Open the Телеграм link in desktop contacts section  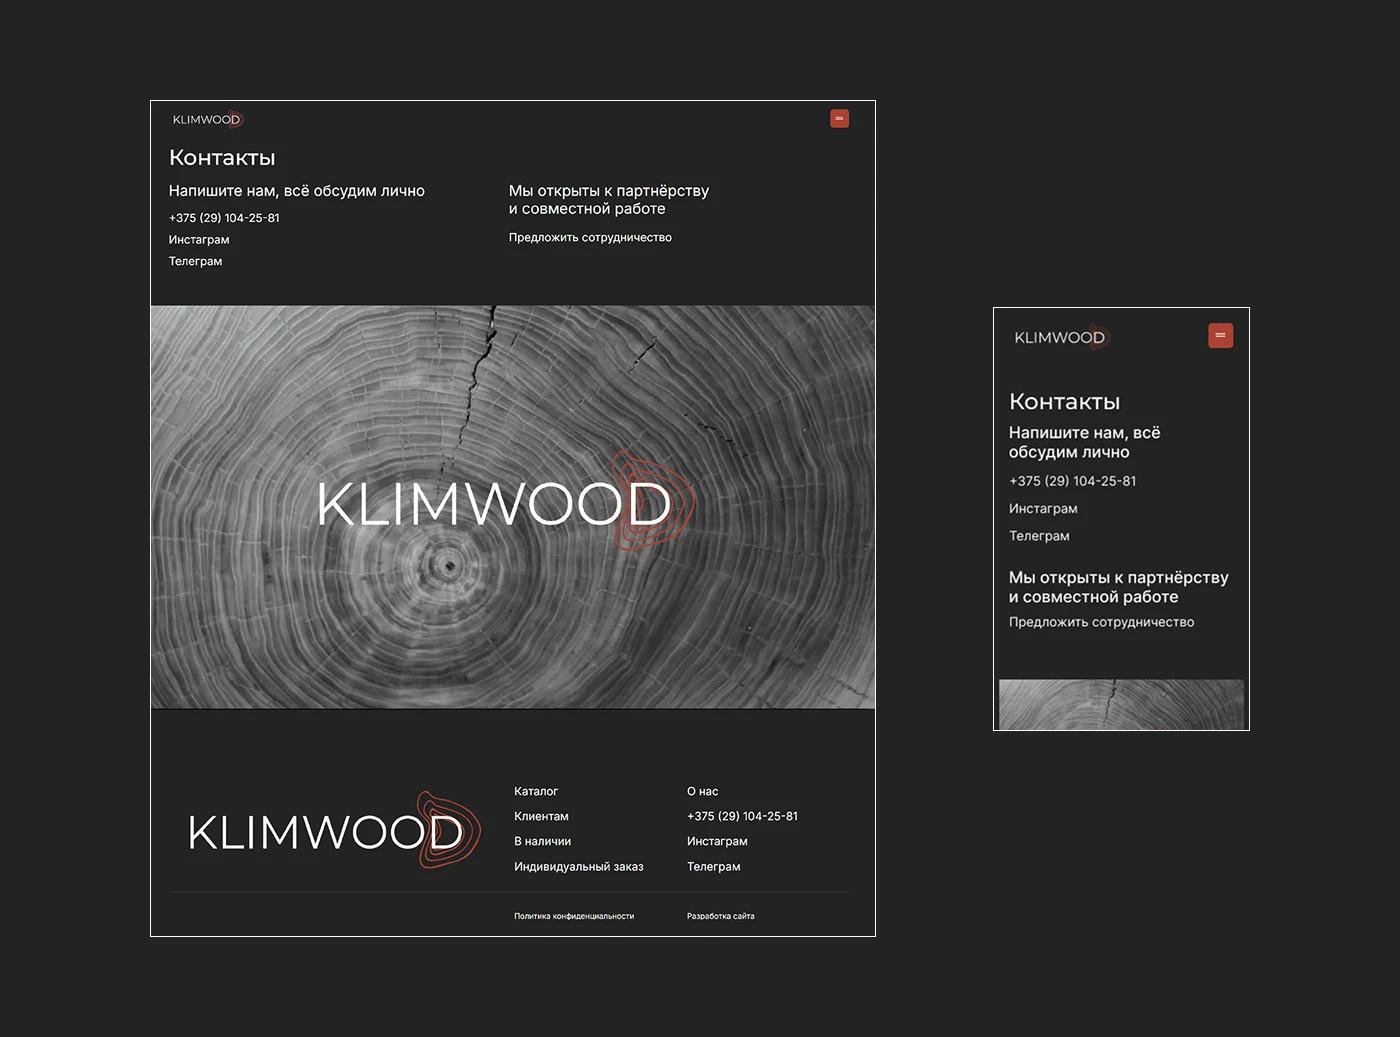click(195, 261)
